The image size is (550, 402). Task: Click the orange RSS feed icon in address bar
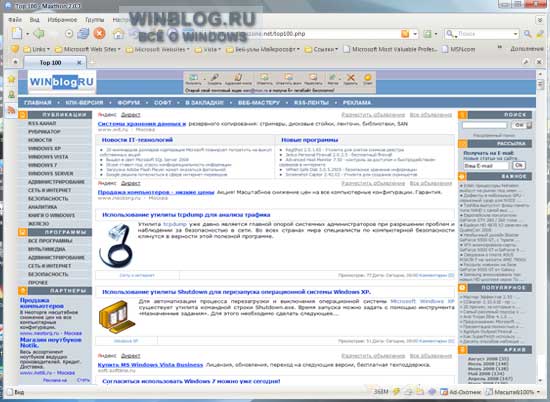[405, 34]
